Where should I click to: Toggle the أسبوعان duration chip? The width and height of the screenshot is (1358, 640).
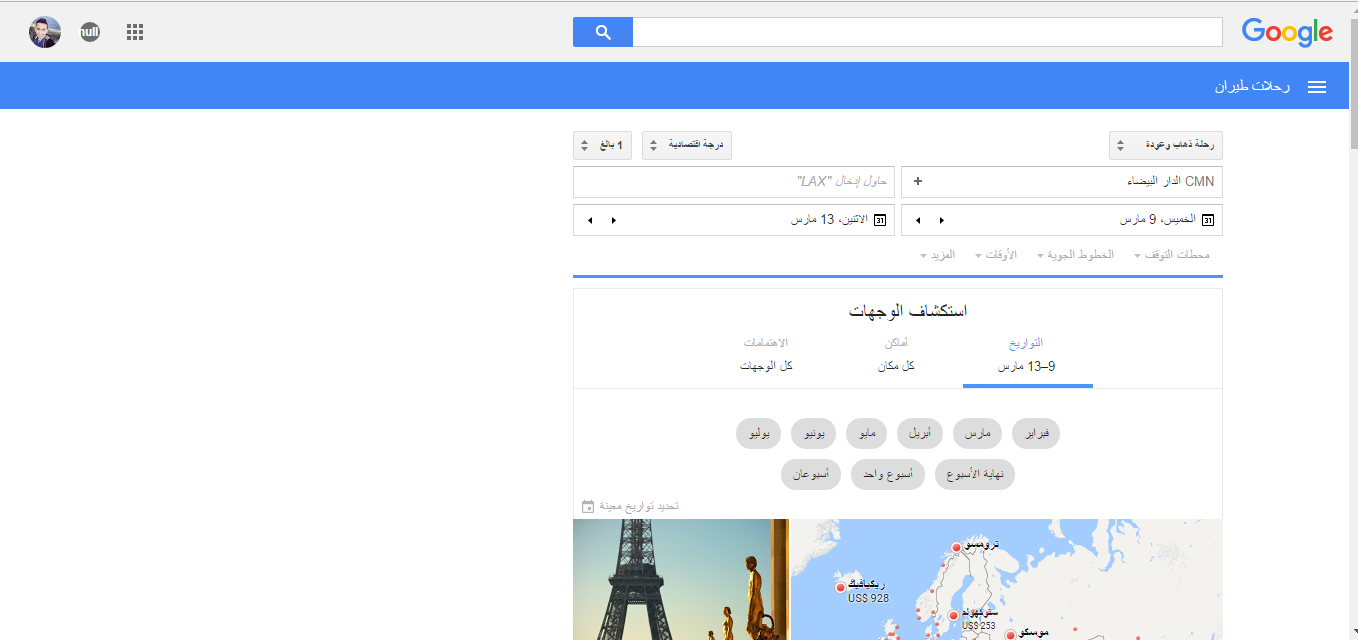click(811, 475)
